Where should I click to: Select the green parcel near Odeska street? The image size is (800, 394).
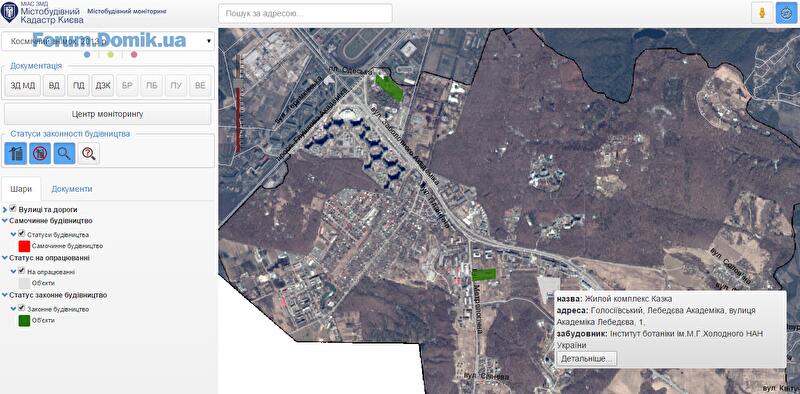389,87
